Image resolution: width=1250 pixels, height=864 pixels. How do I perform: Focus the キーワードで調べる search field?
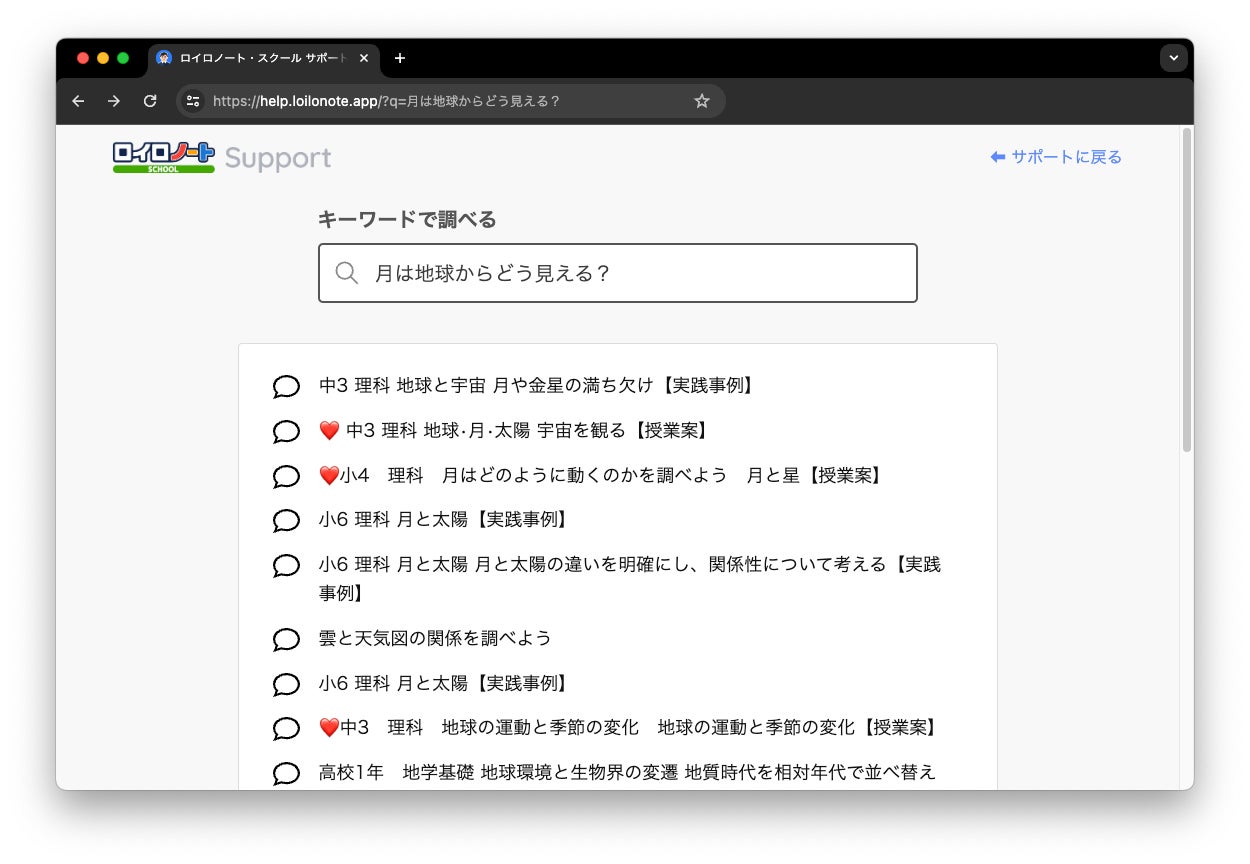coord(617,273)
